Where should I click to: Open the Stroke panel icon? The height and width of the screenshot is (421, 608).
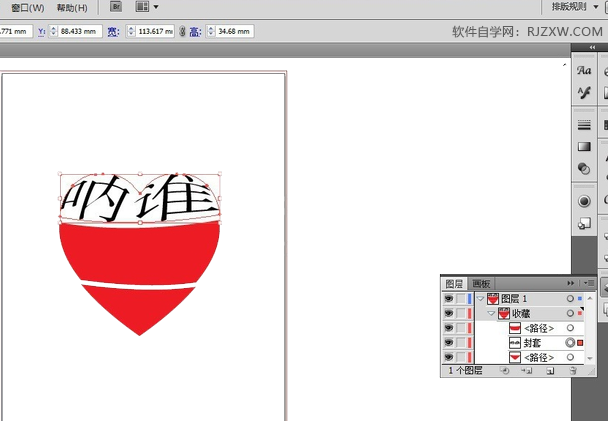[584, 125]
